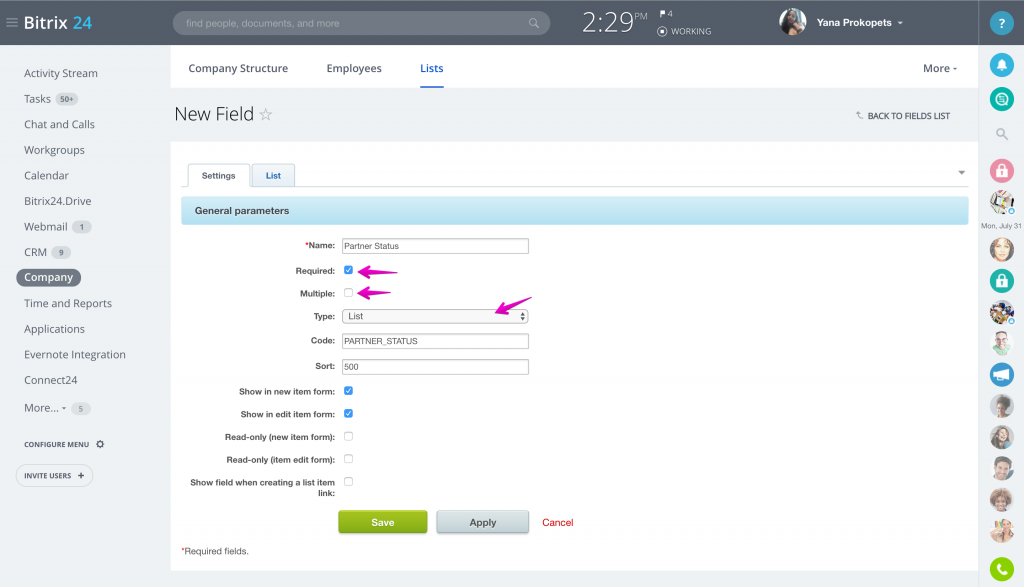The height and width of the screenshot is (587, 1024).
Task: Open the pink lock chat icon
Action: pyautogui.click(x=1001, y=171)
